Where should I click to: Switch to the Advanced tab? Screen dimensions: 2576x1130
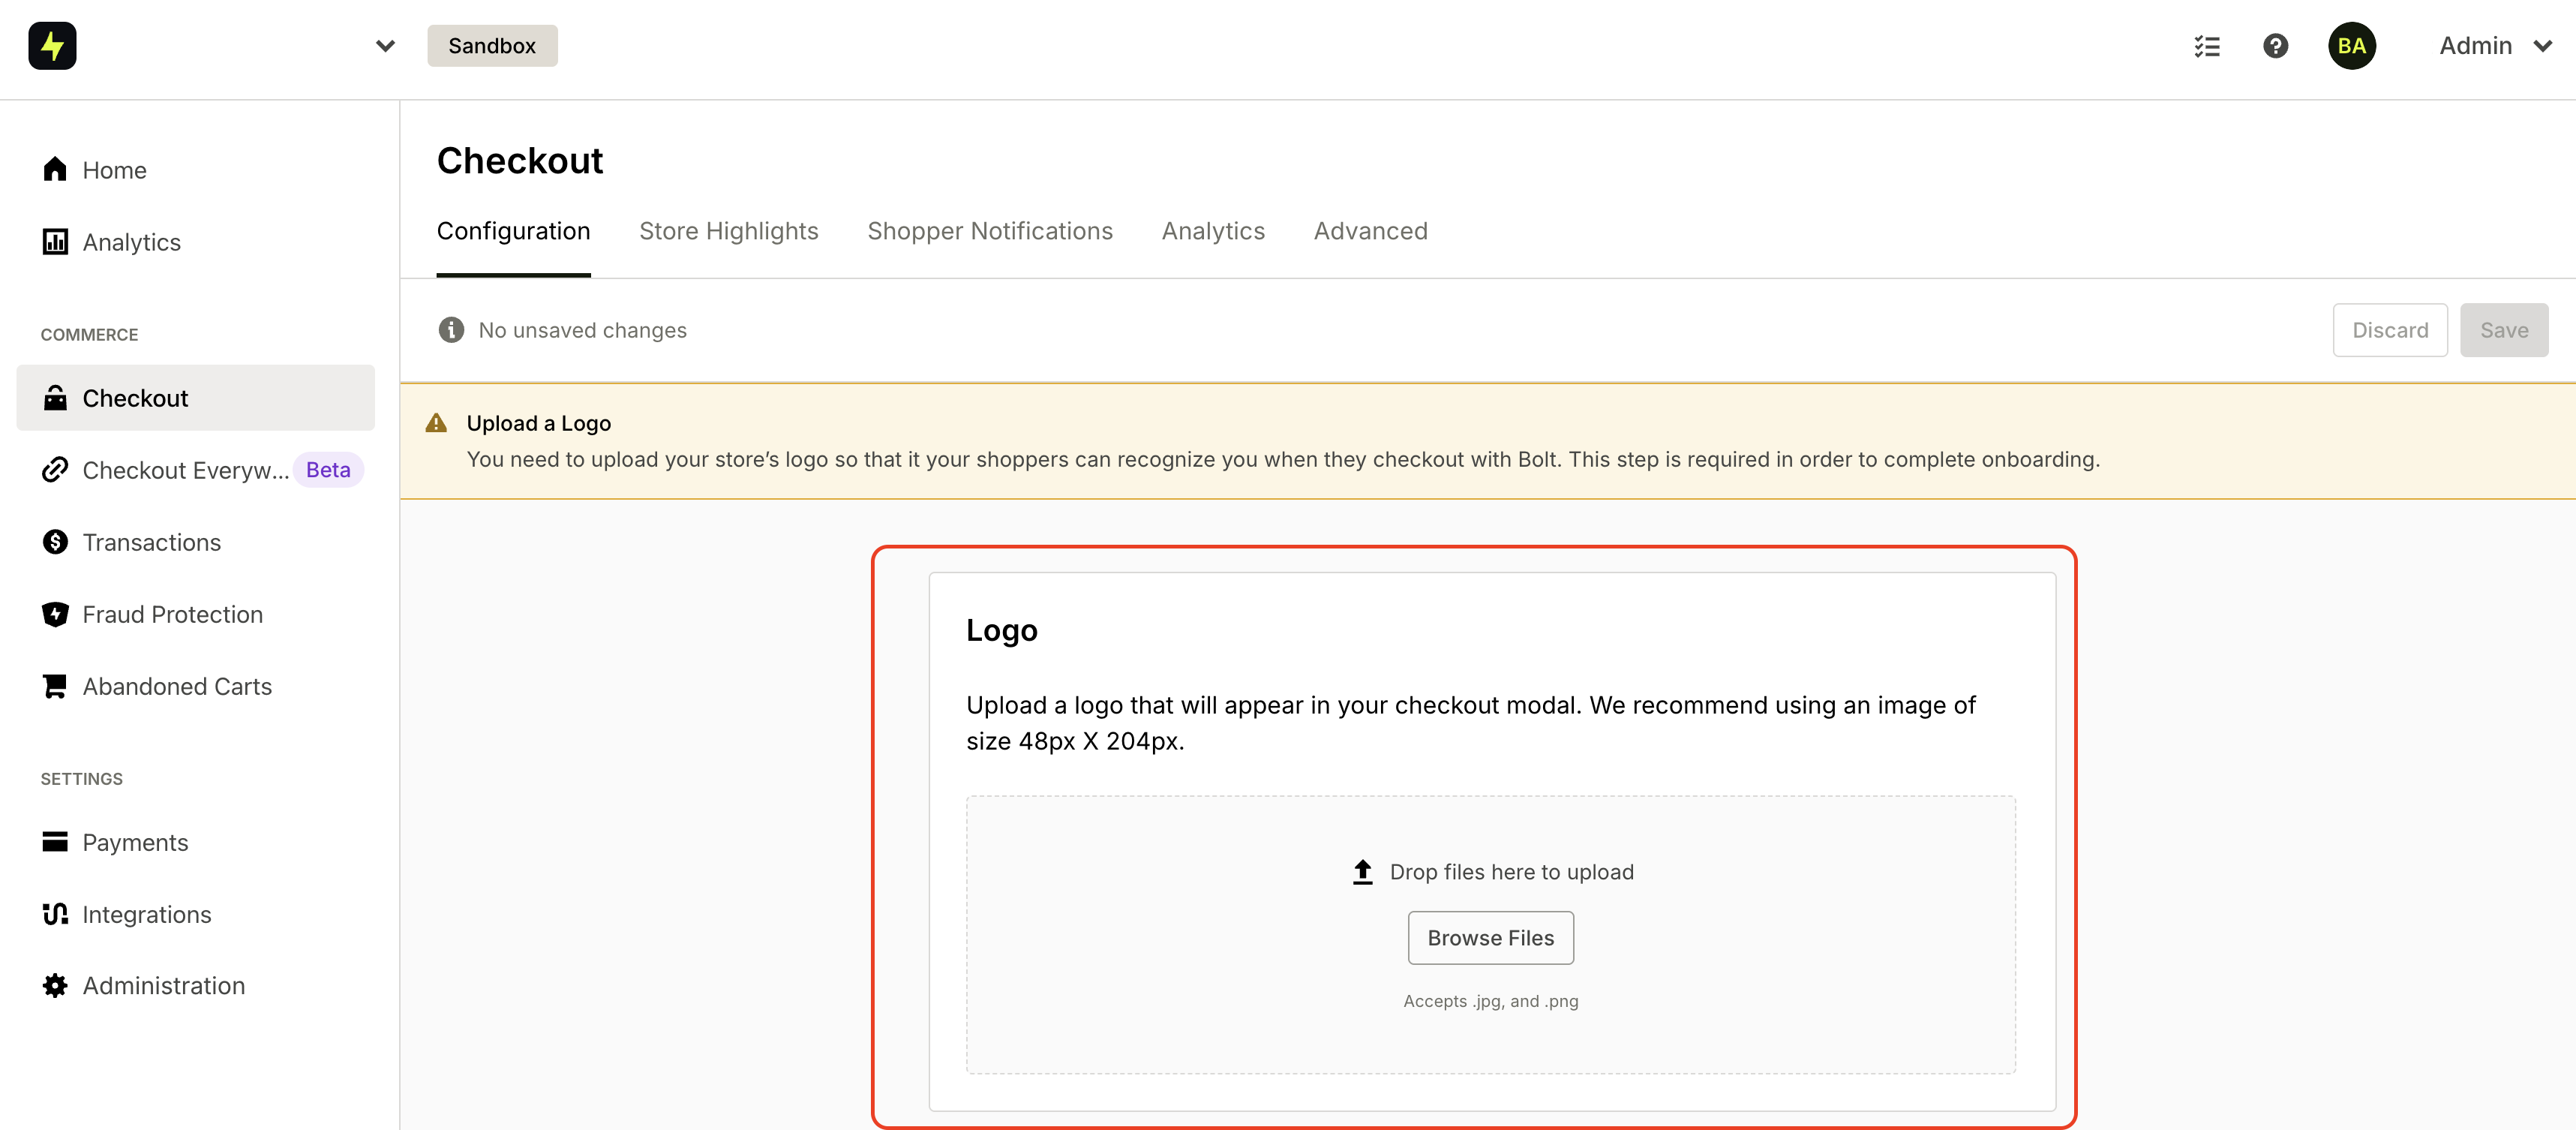[1370, 231]
